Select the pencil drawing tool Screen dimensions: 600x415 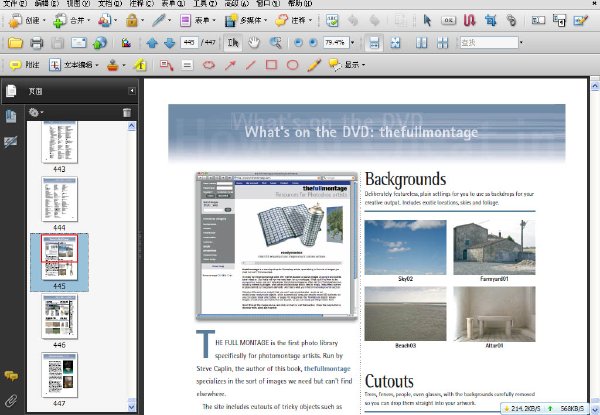[314, 65]
